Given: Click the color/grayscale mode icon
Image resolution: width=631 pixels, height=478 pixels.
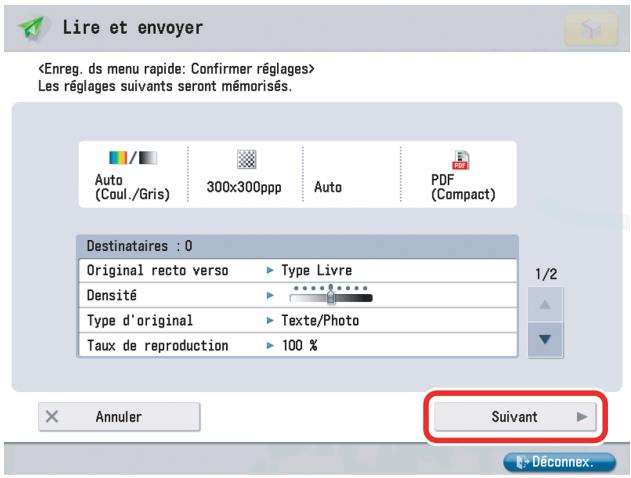Looking at the screenshot, I should (133, 158).
